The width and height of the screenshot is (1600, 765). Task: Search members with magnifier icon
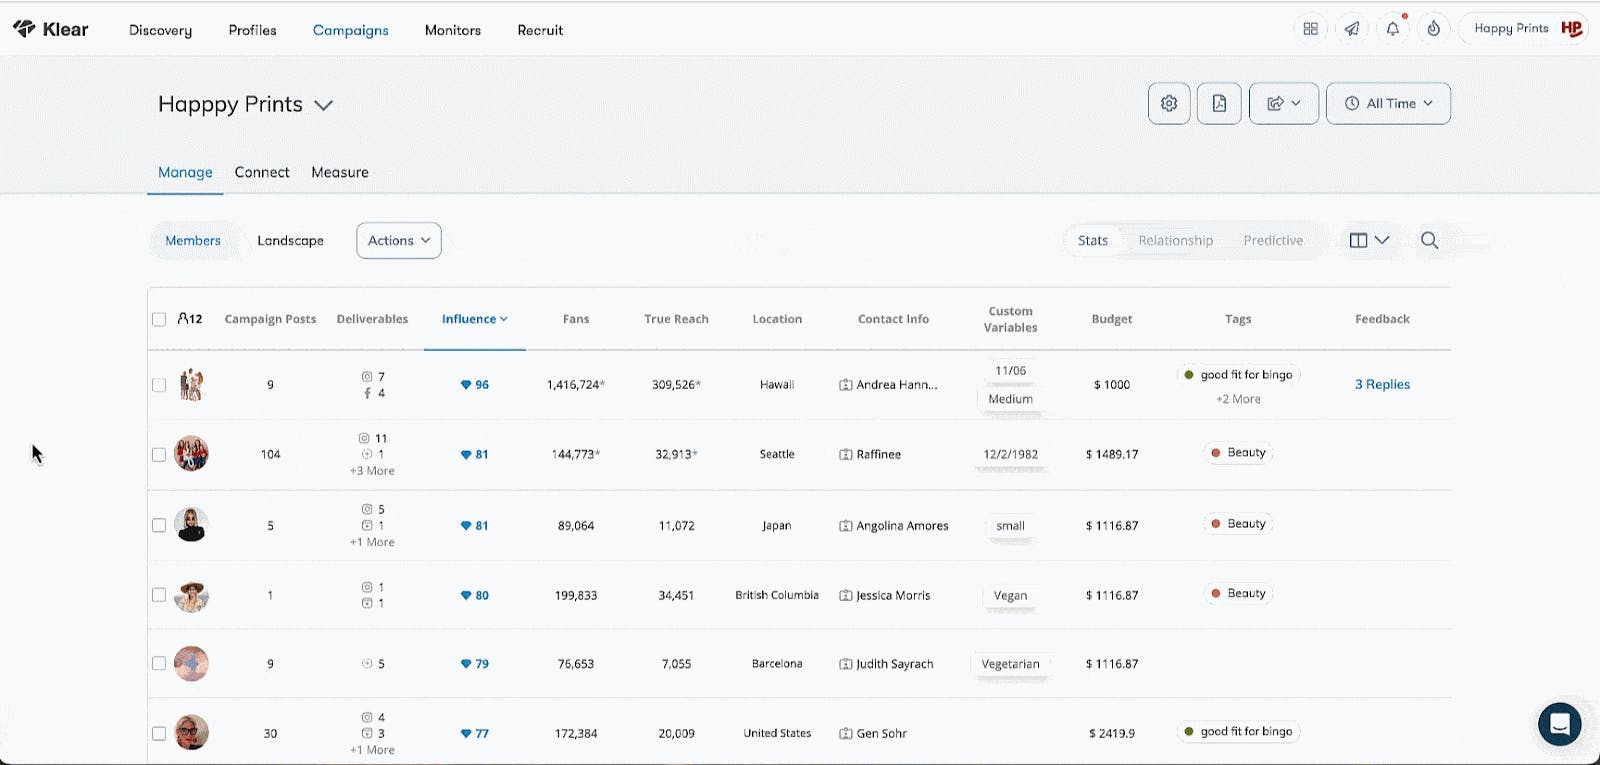tap(1429, 240)
